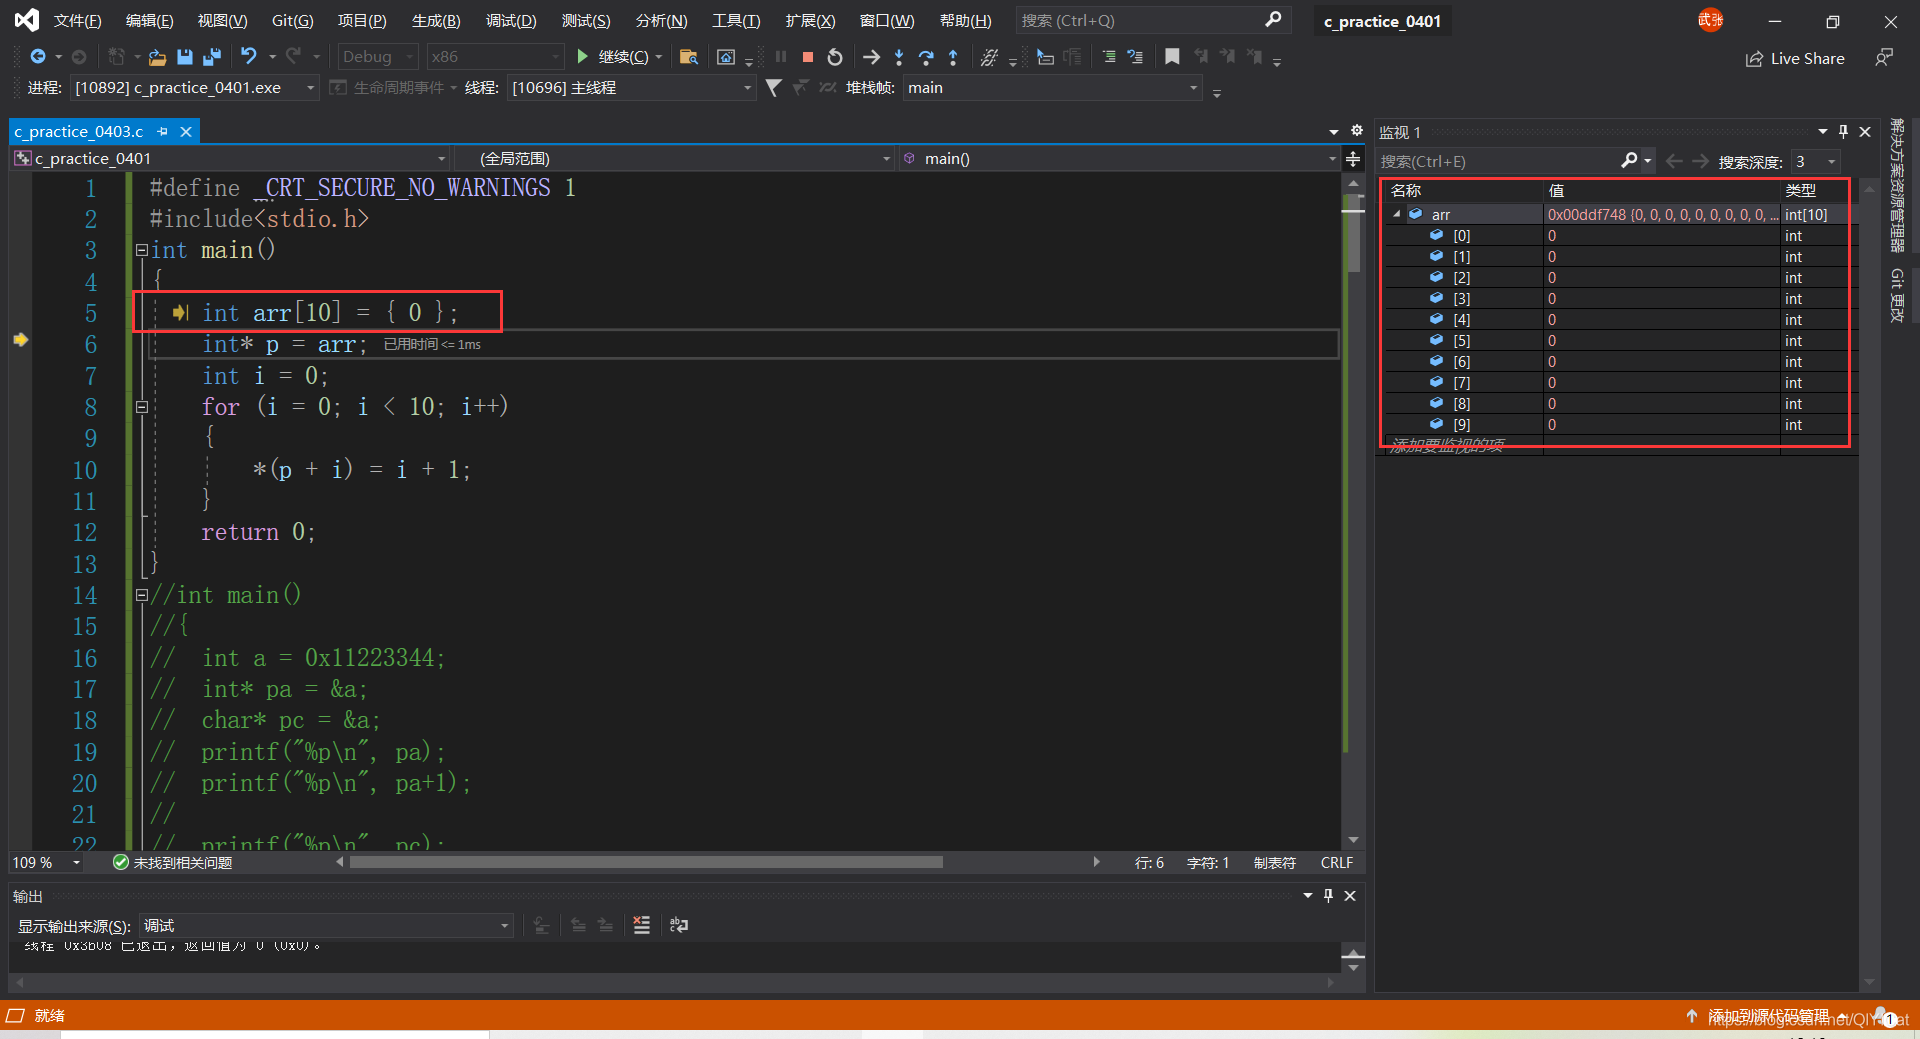Open the 调试(D) Debug menu
The image size is (1920, 1039).
click(x=511, y=20)
